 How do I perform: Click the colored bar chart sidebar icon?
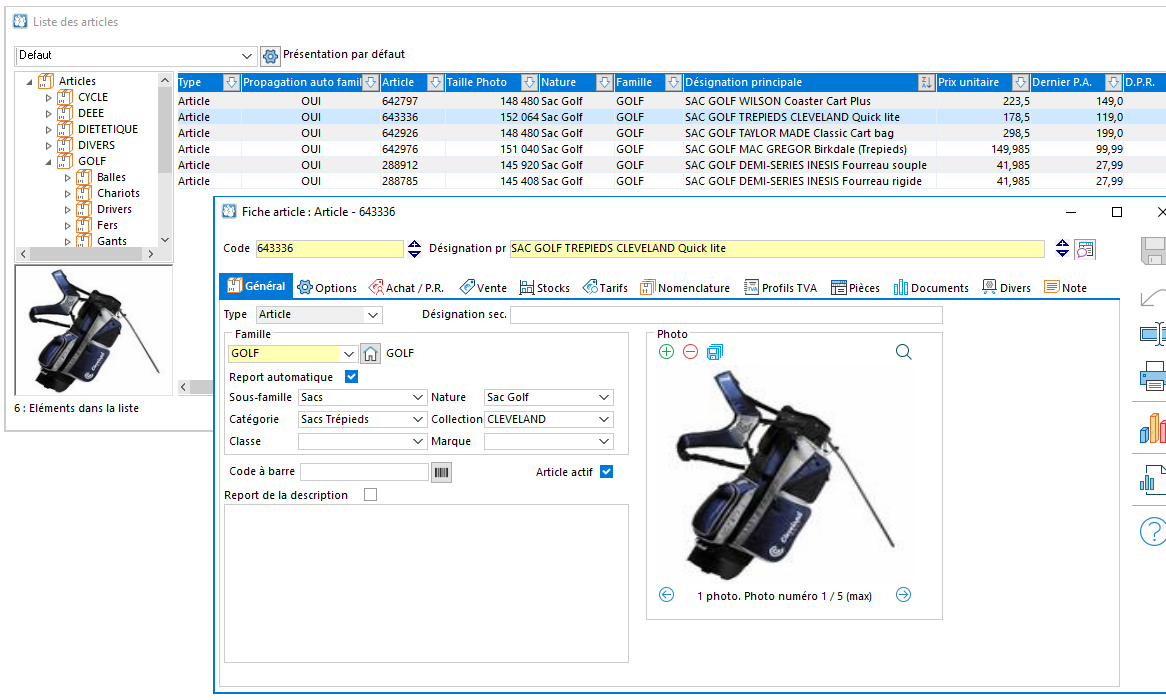(x=1153, y=428)
